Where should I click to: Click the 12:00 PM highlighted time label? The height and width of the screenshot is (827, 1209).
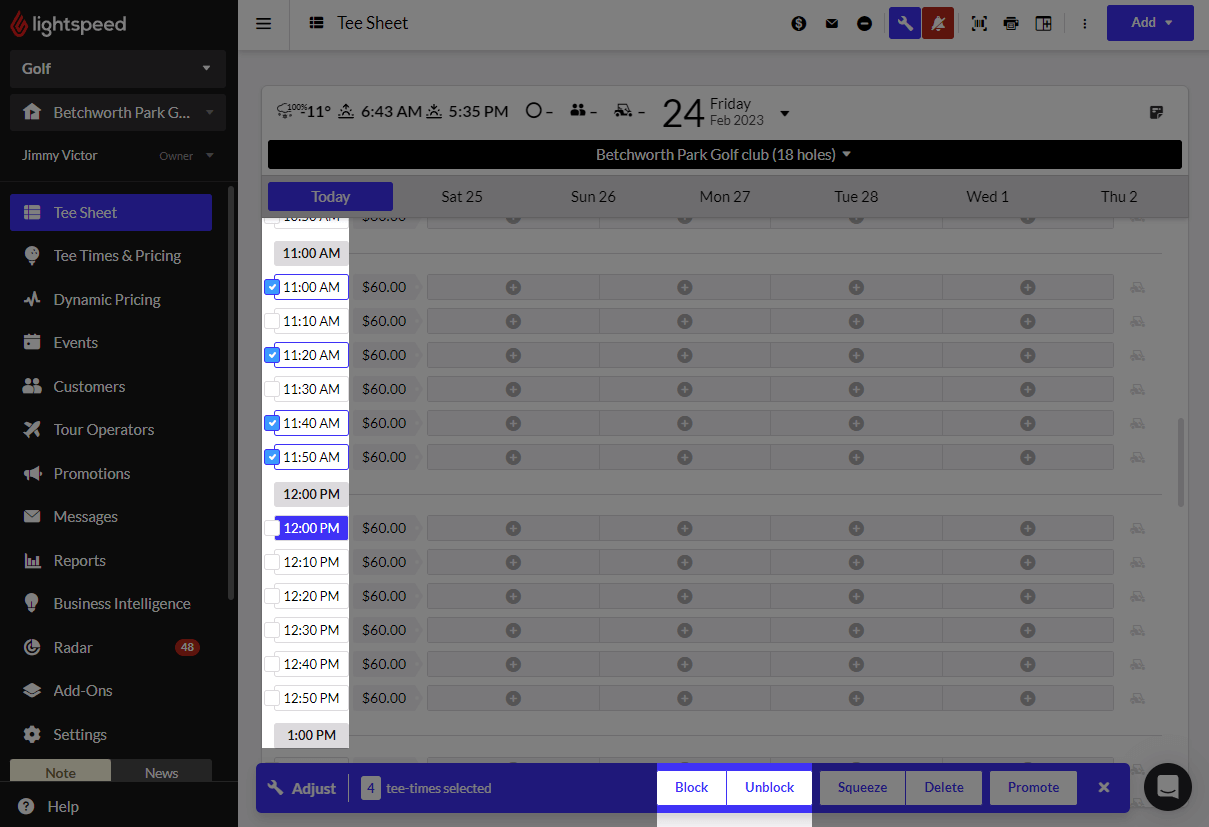pos(312,528)
